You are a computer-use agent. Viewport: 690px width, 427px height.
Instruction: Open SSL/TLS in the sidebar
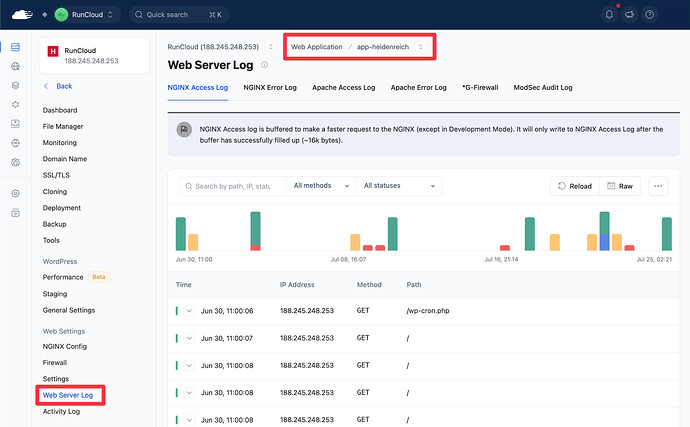click(x=56, y=175)
